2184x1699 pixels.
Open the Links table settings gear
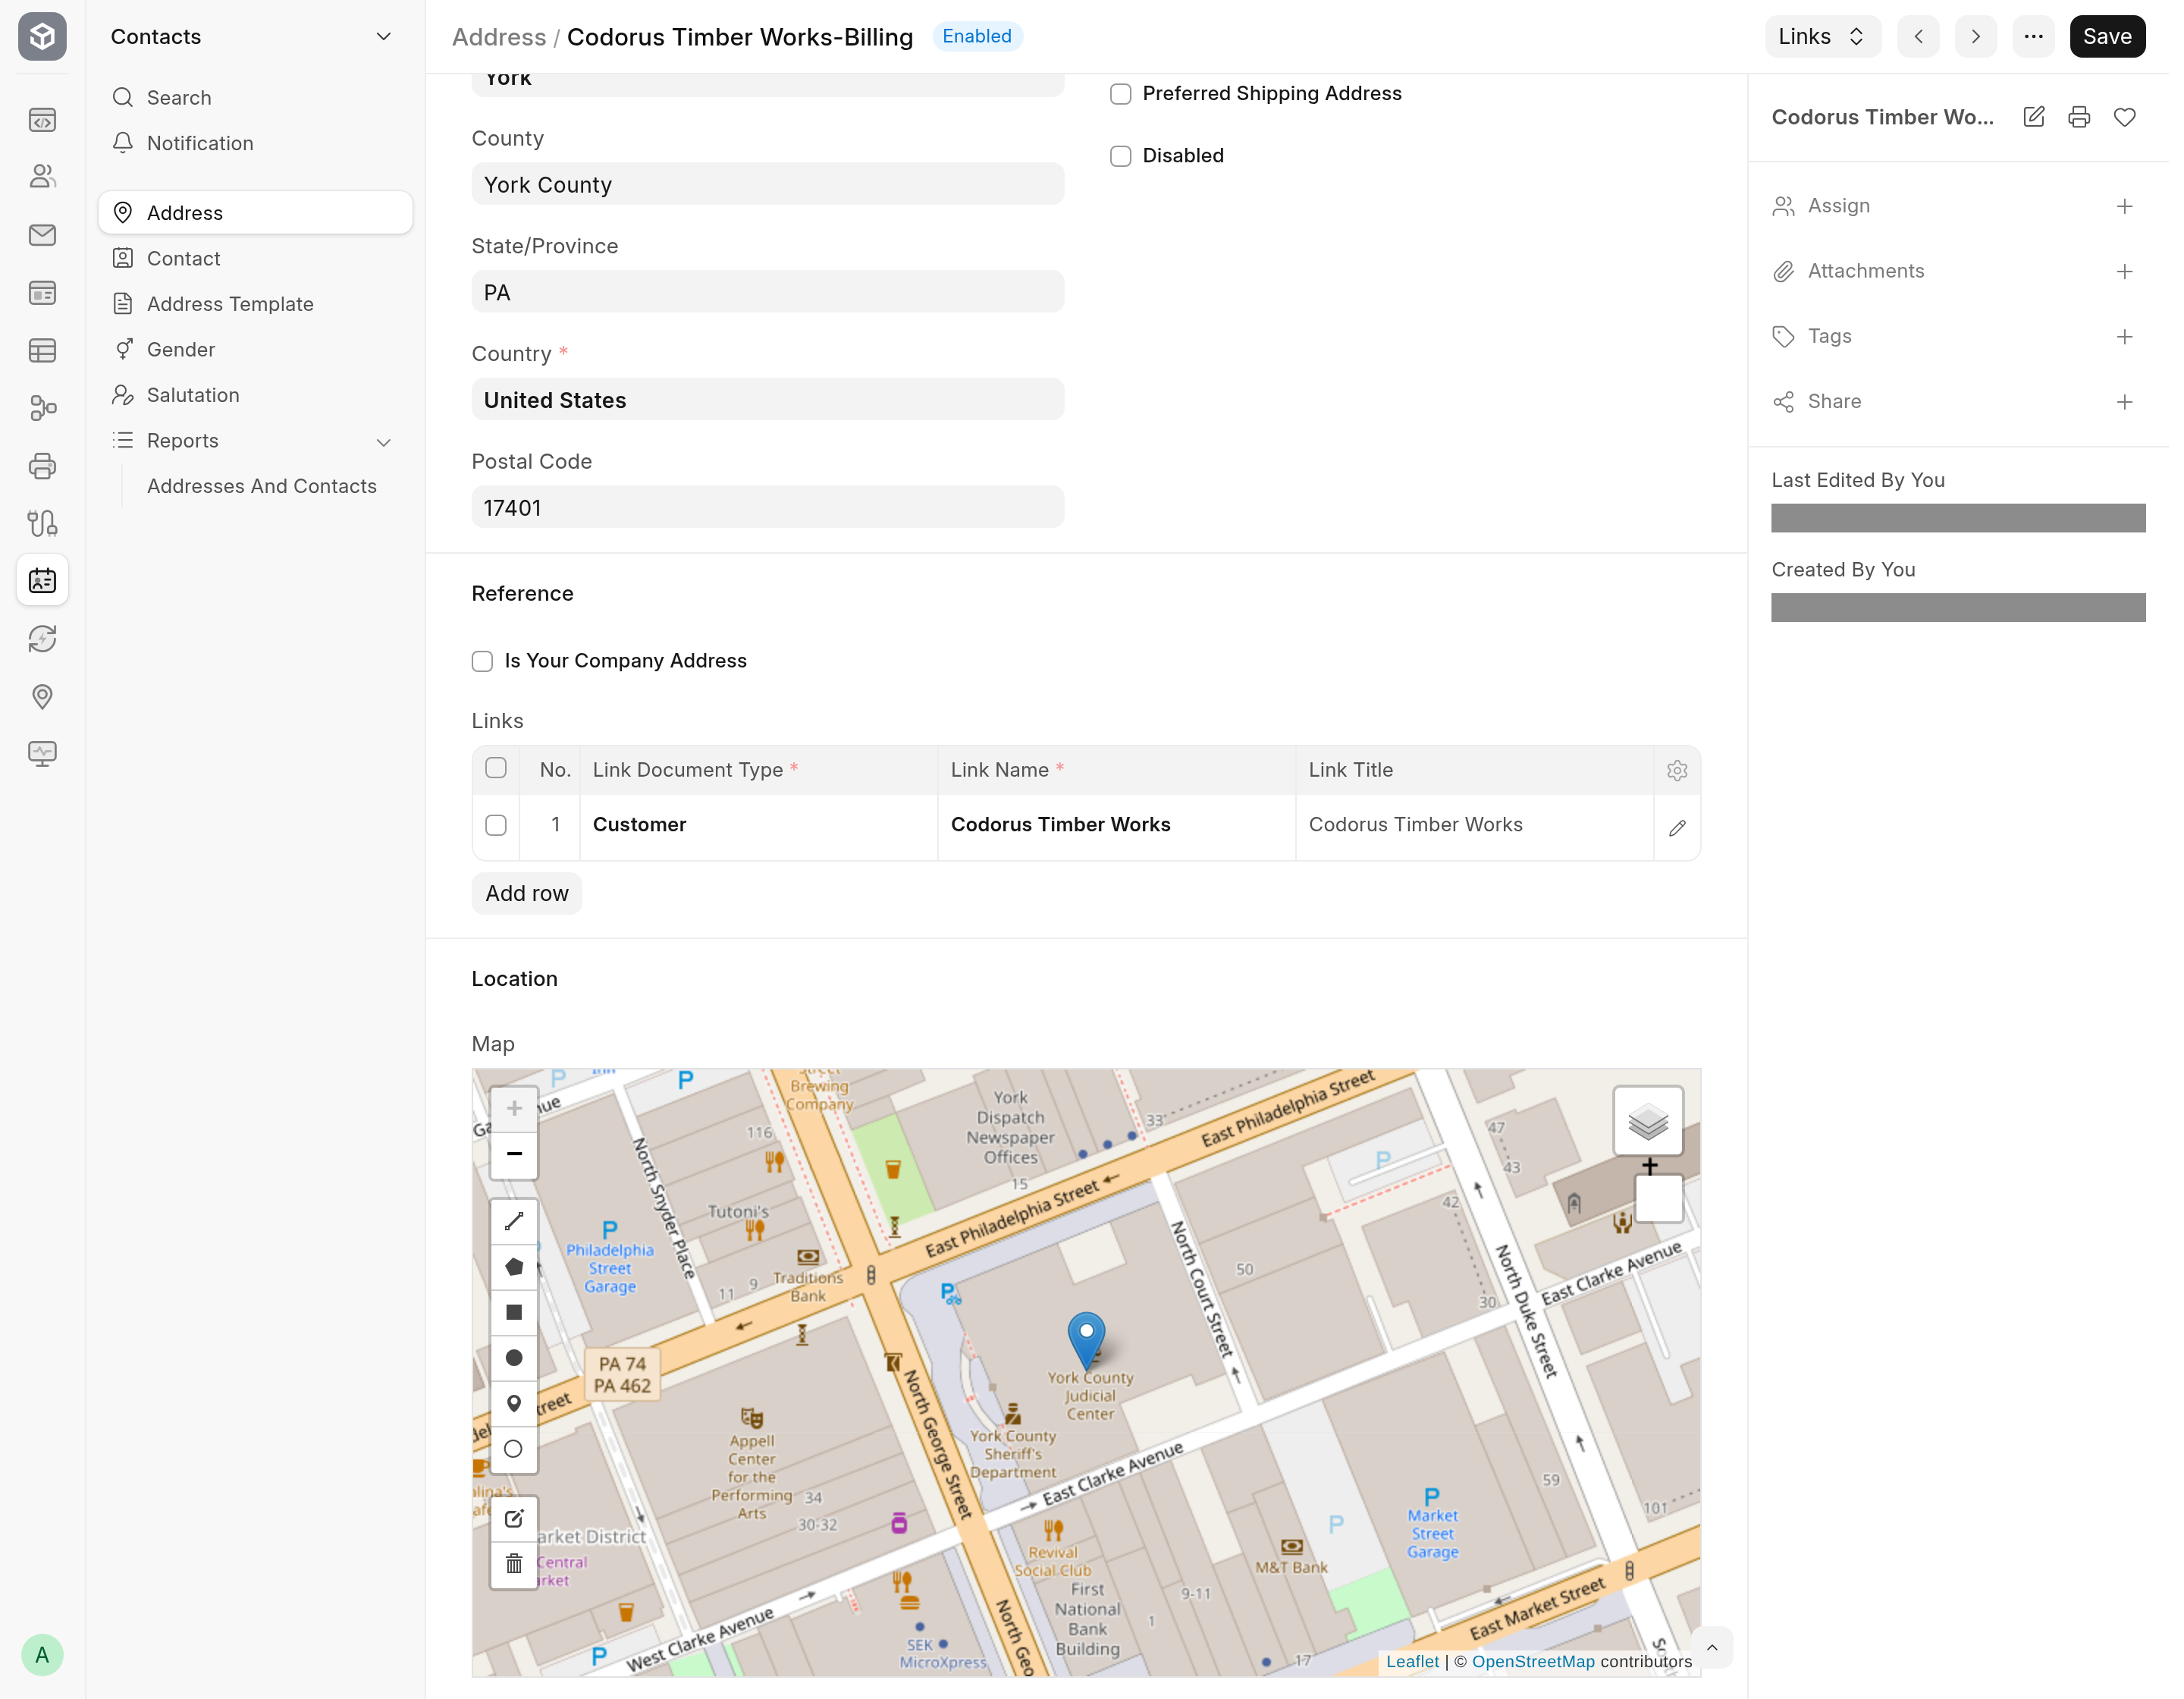pyautogui.click(x=1677, y=770)
